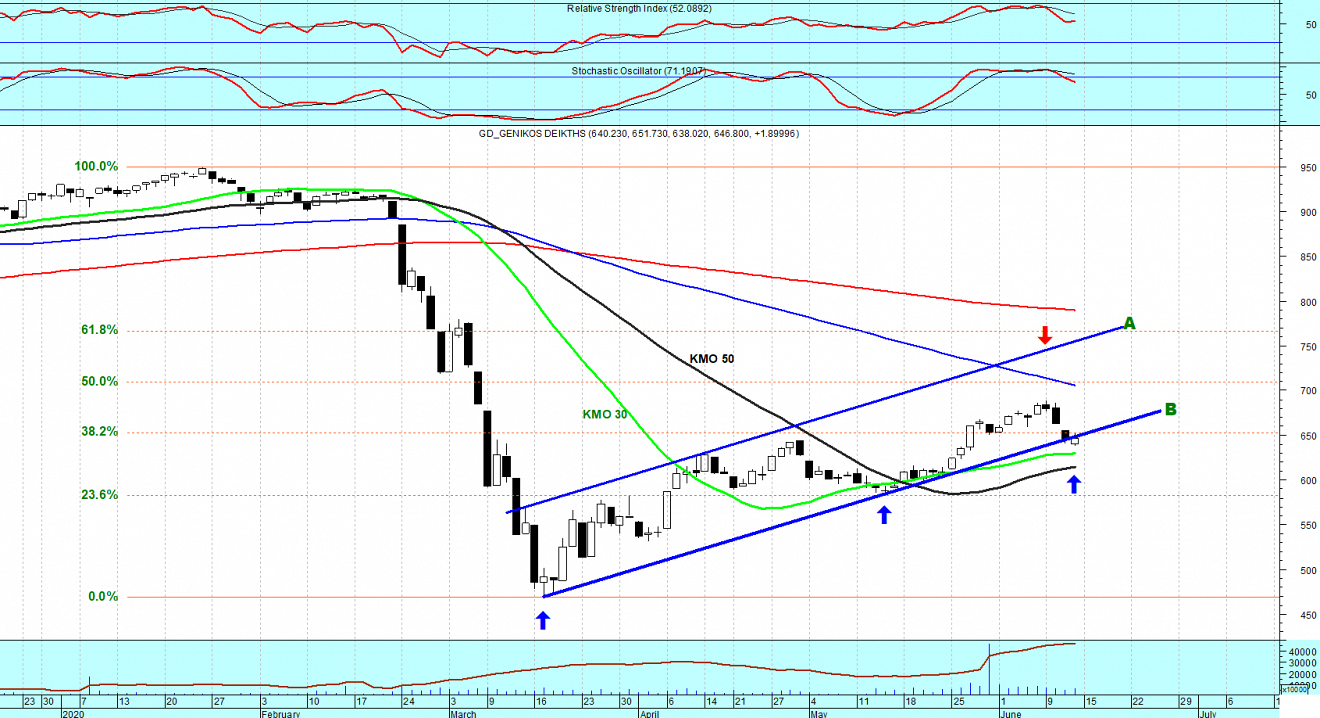Click the Stochastic Oscillator panel title

(x=635, y=72)
